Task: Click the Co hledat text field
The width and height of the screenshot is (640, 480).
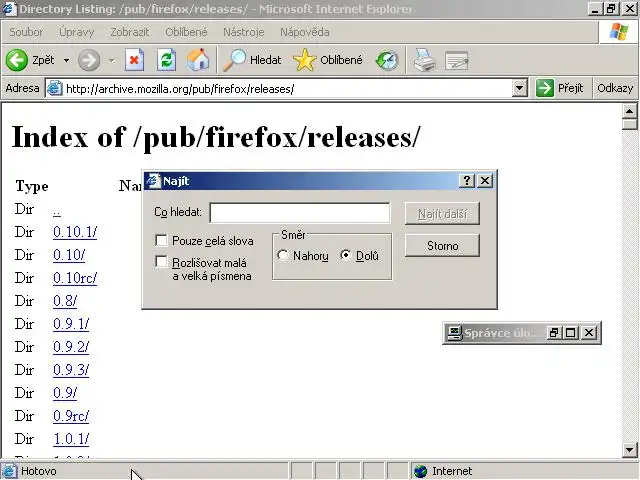Action: point(300,213)
